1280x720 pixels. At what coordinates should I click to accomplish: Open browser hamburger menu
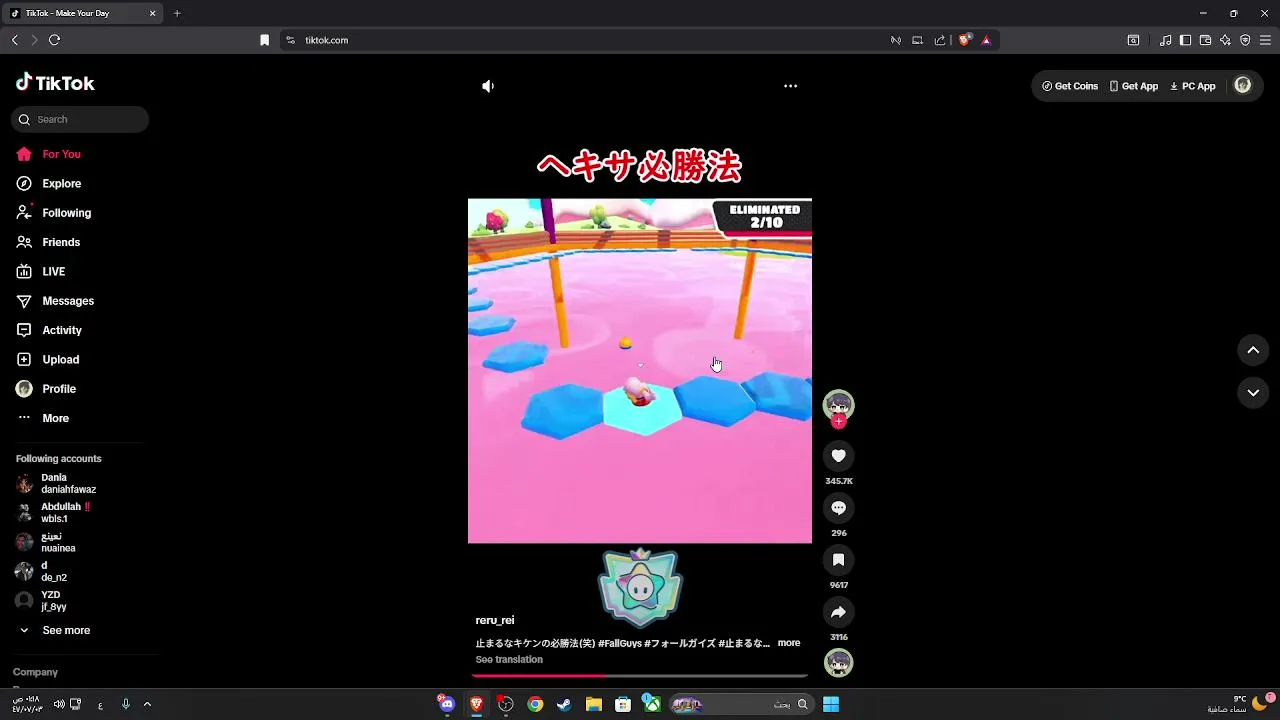click(x=1265, y=40)
